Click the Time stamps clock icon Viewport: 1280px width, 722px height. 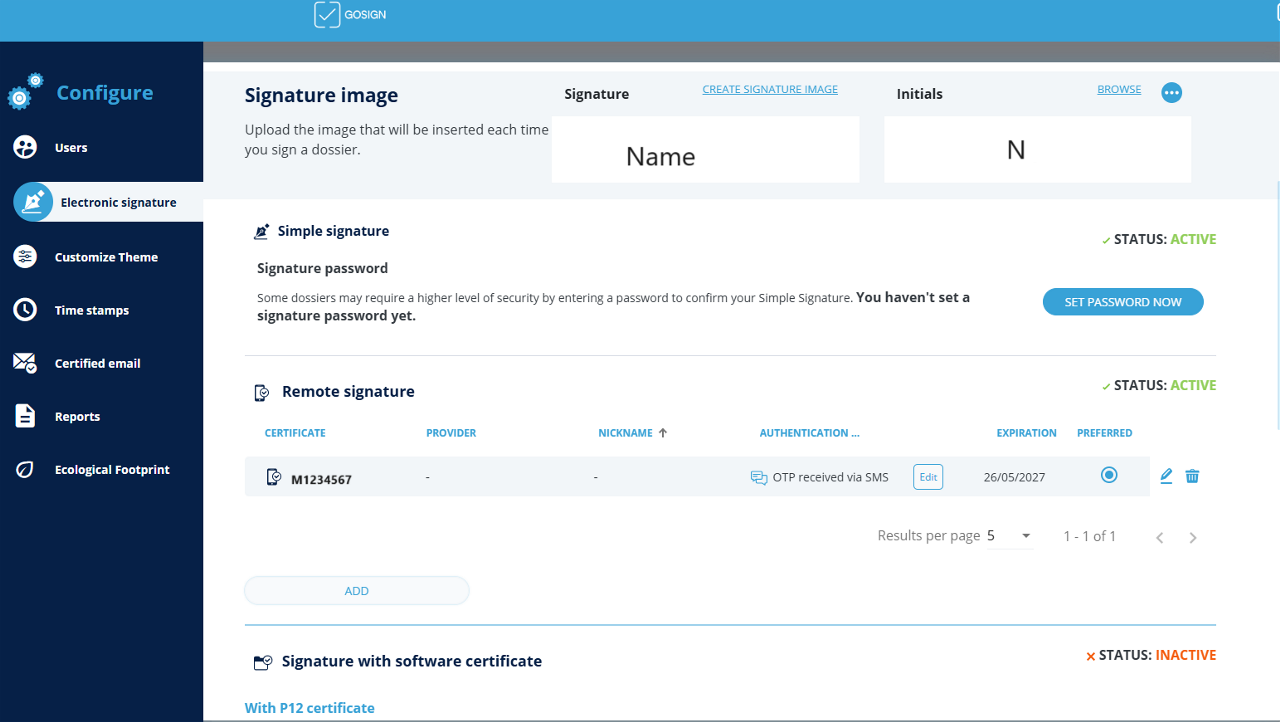[x=25, y=310]
